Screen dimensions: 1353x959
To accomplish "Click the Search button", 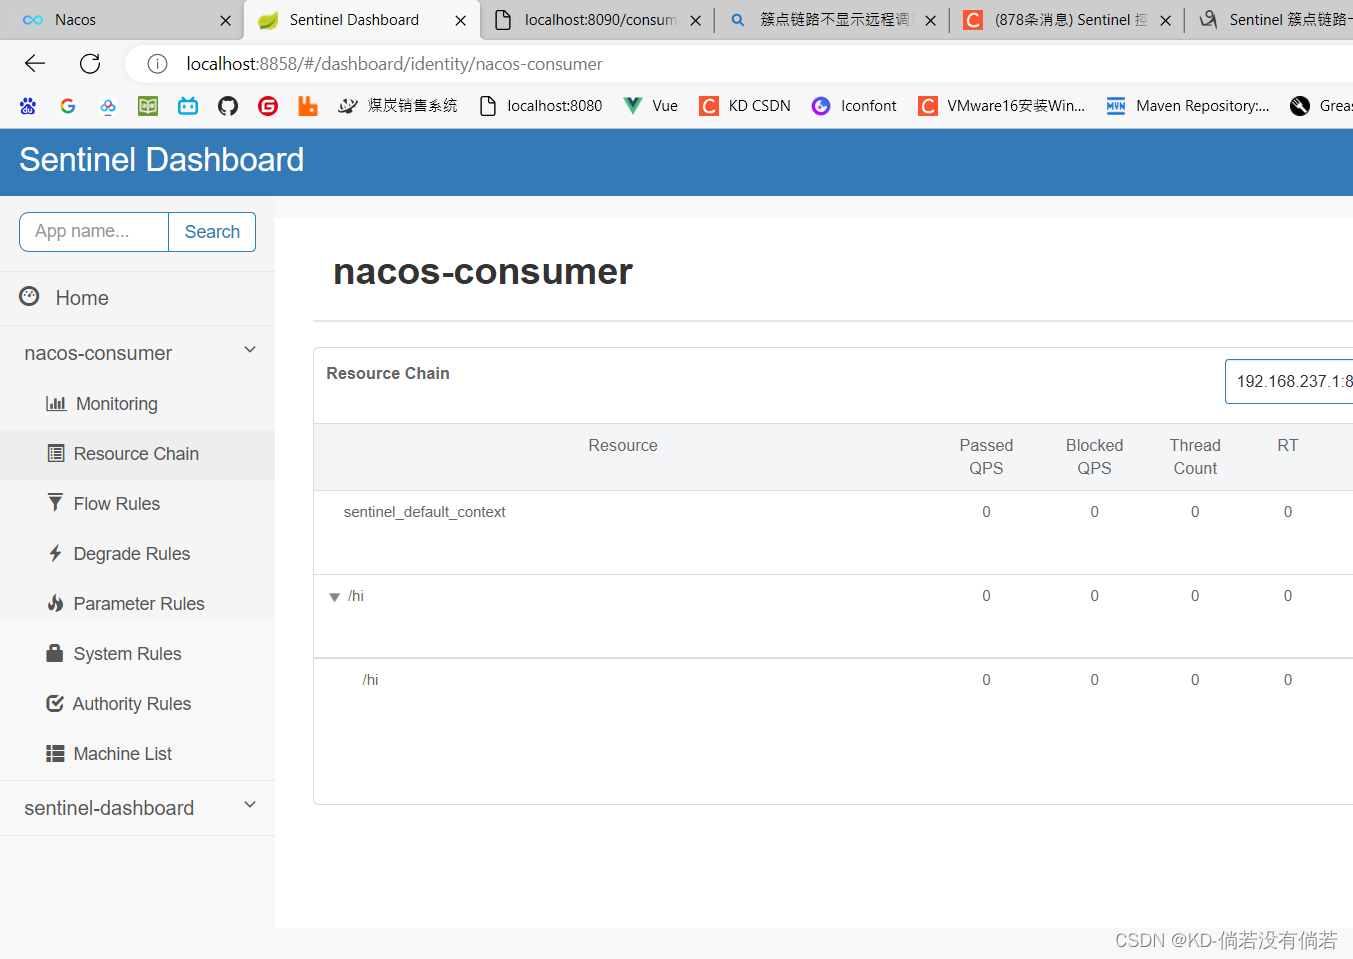I will (x=212, y=232).
